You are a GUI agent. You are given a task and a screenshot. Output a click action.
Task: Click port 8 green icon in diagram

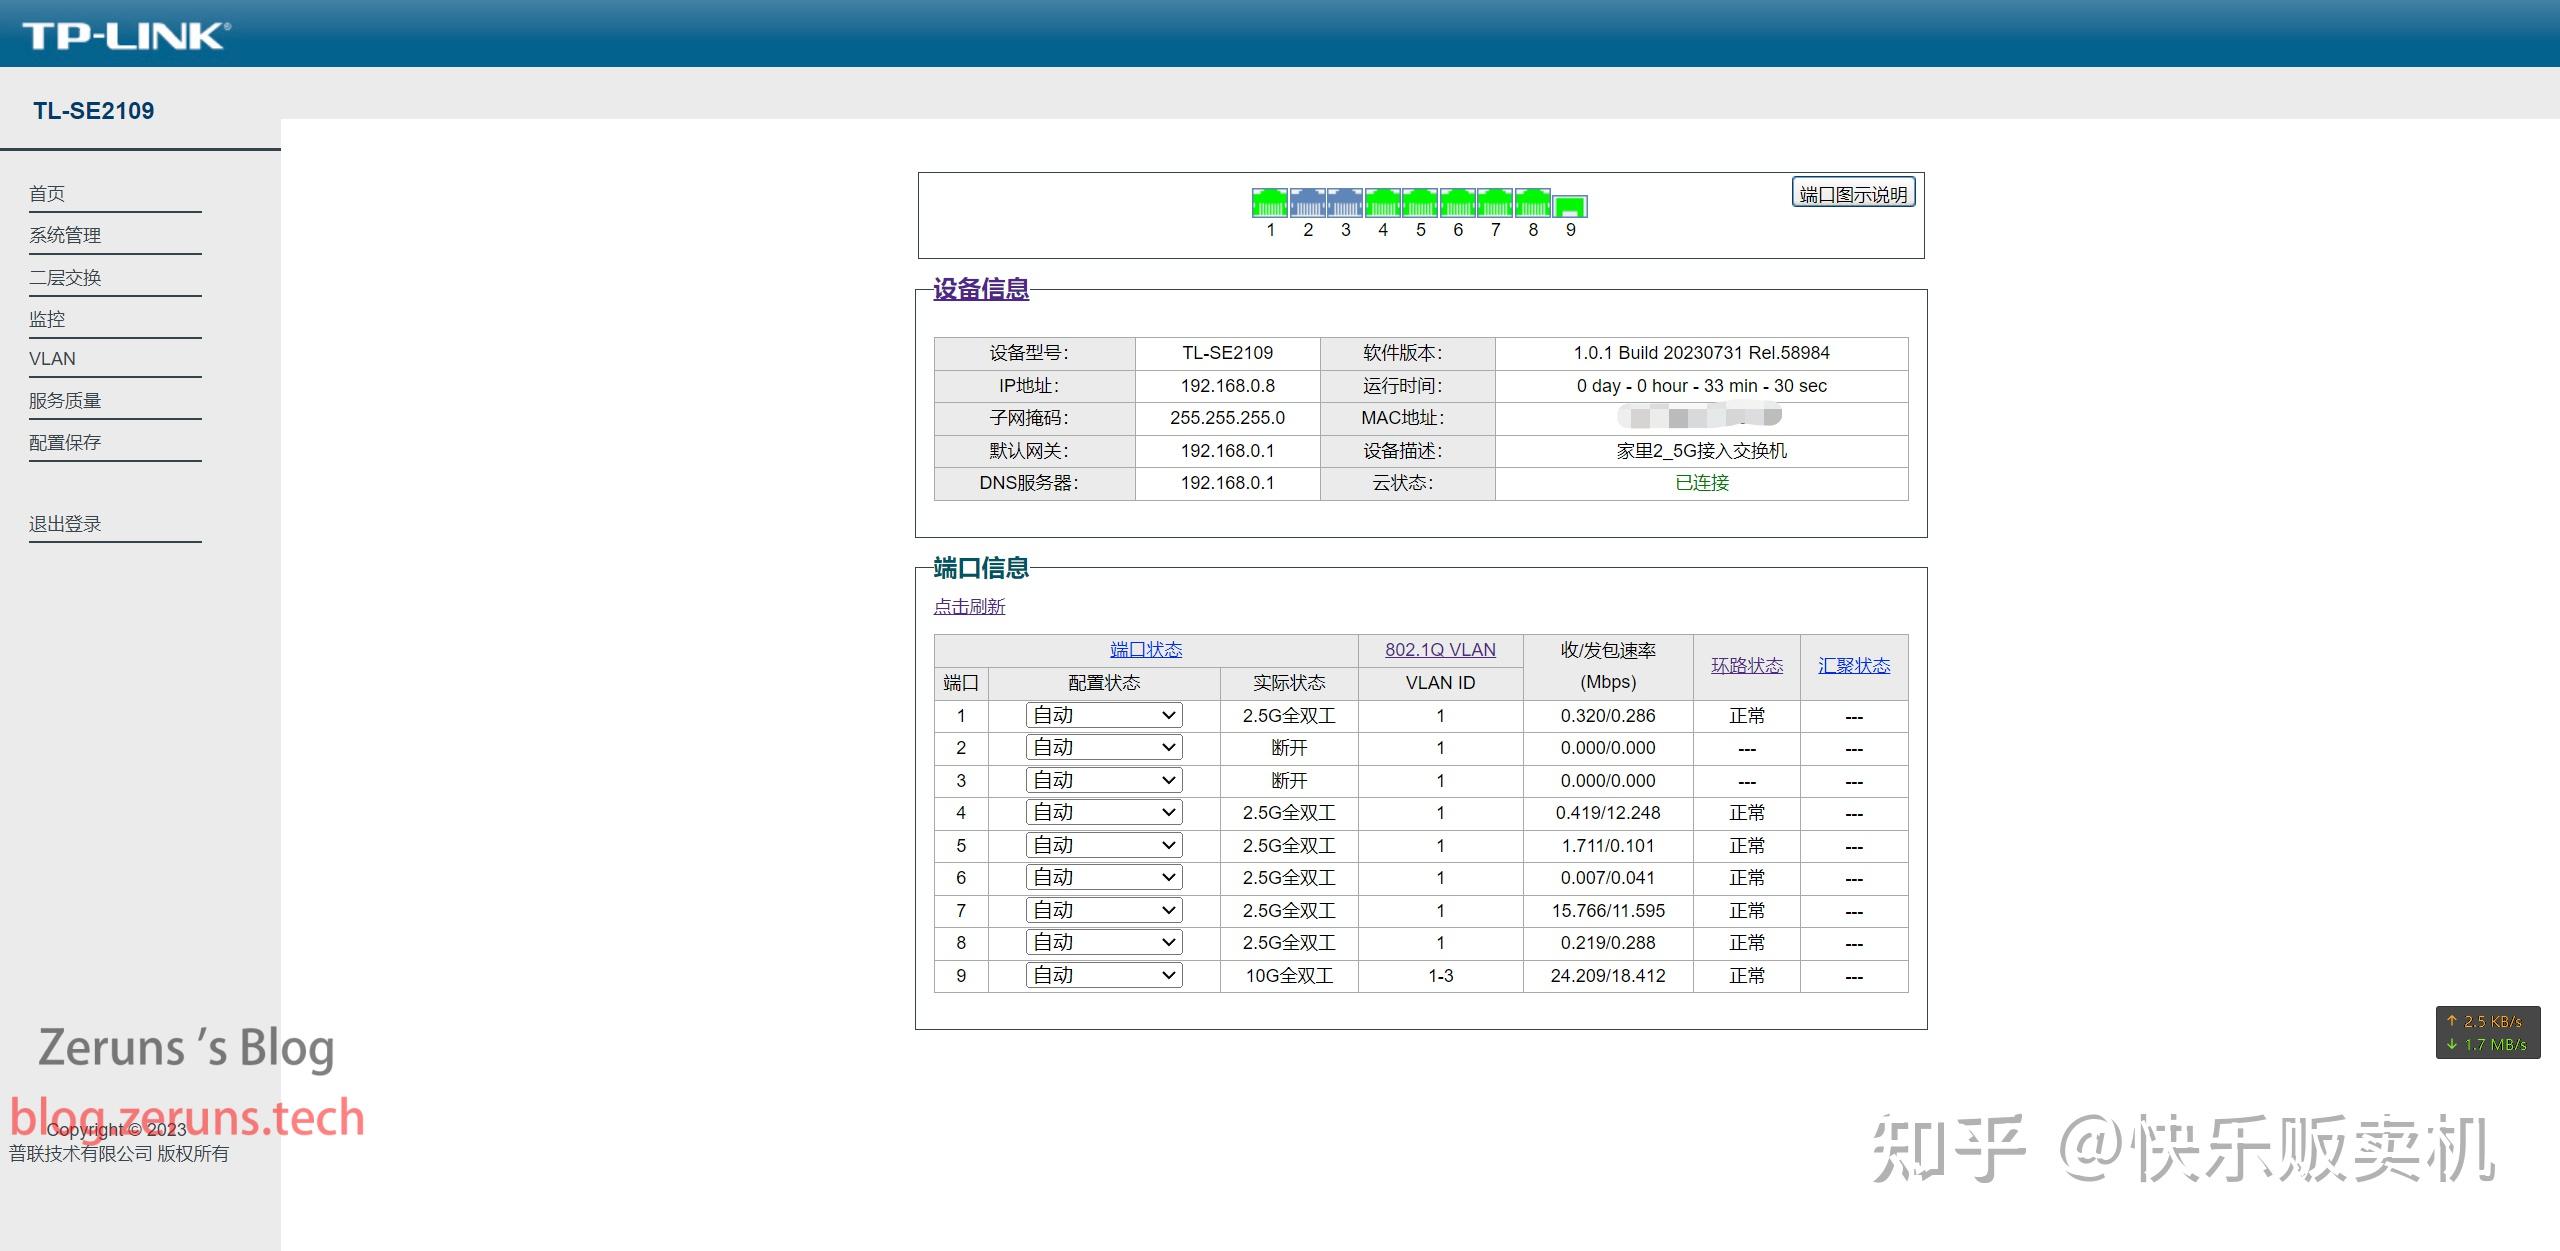point(1532,203)
